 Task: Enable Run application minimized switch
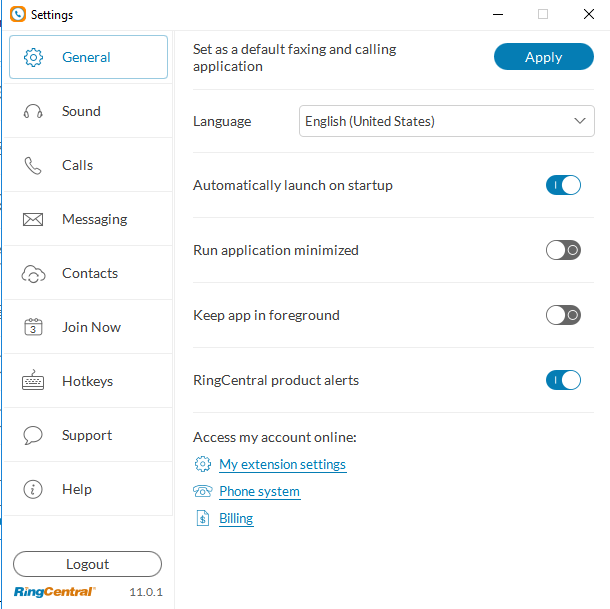tap(563, 250)
